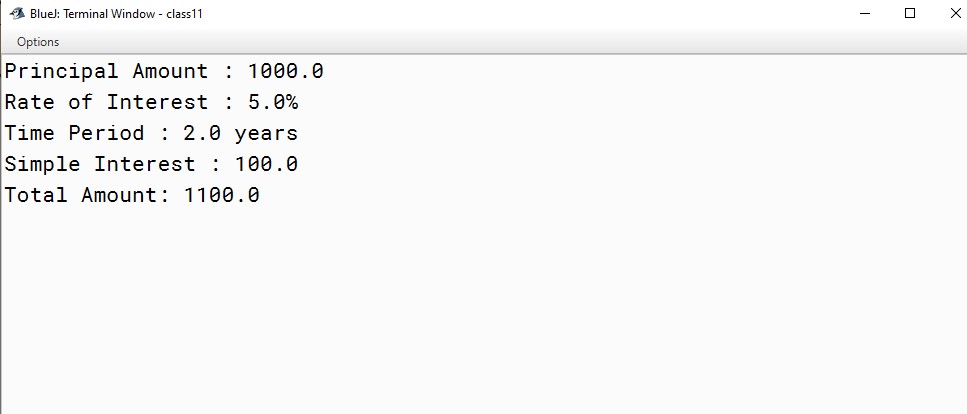Open the Options menu
967x414 pixels.
(x=38, y=42)
